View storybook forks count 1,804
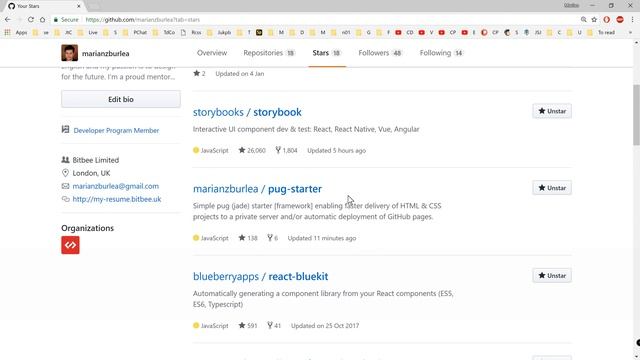 [x=286, y=150]
